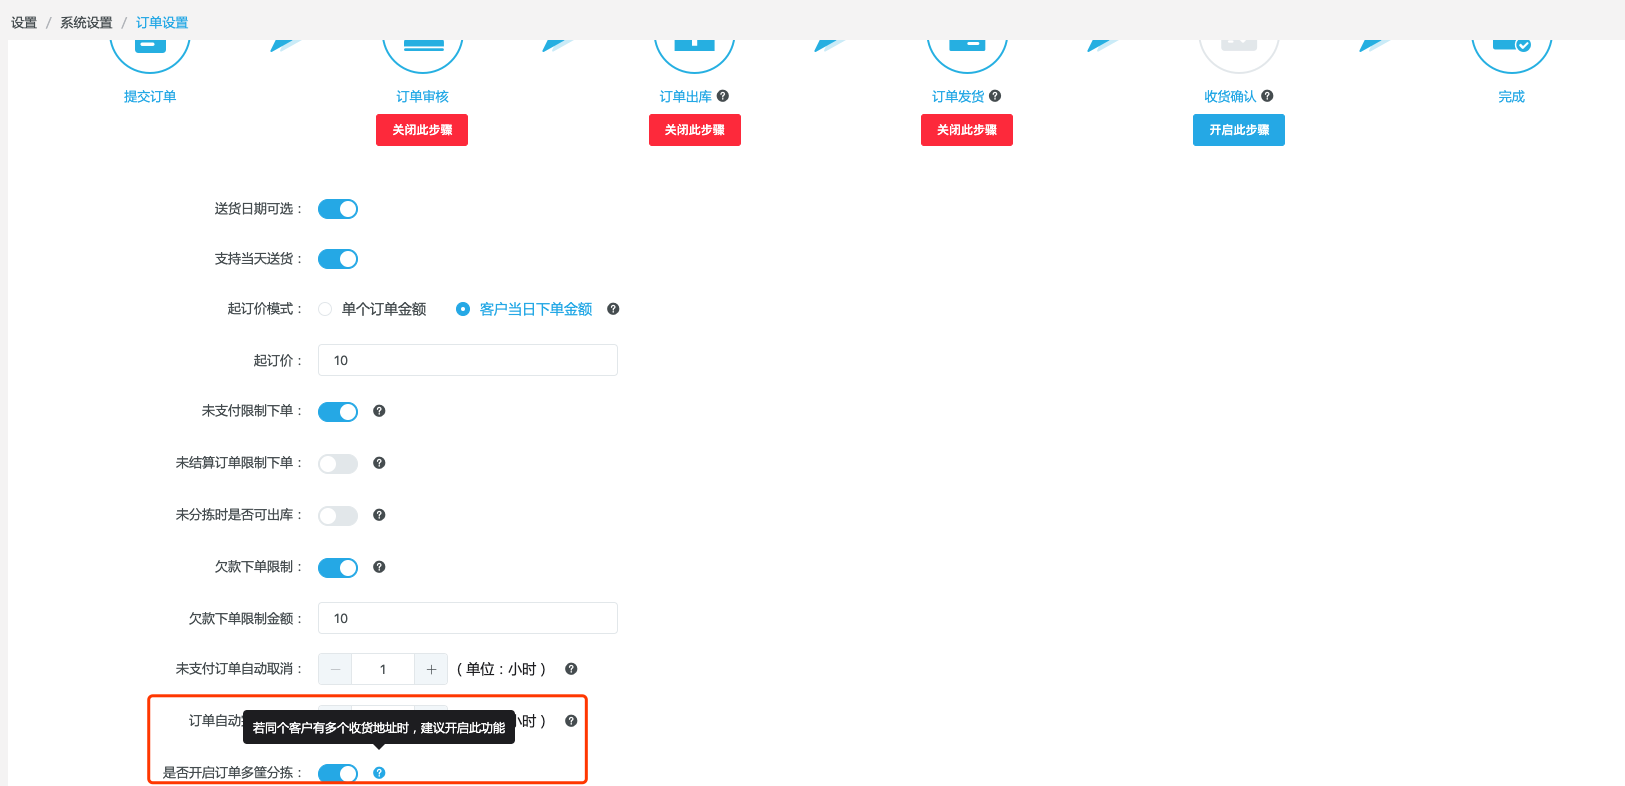Click 订单设置 breadcrumb
The width and height of the screenshot is (1625, 786).
tap(162, 22)
